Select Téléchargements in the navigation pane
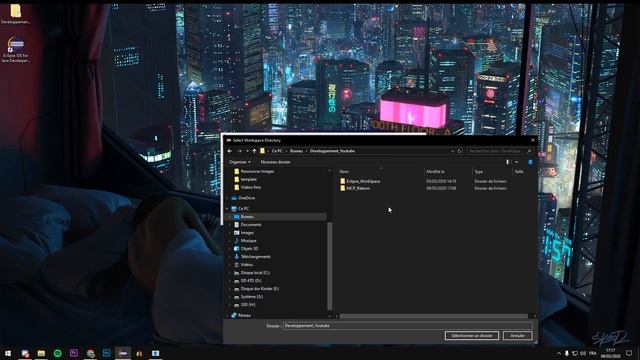This screenshot has height=360, width=640. point(252,257)
